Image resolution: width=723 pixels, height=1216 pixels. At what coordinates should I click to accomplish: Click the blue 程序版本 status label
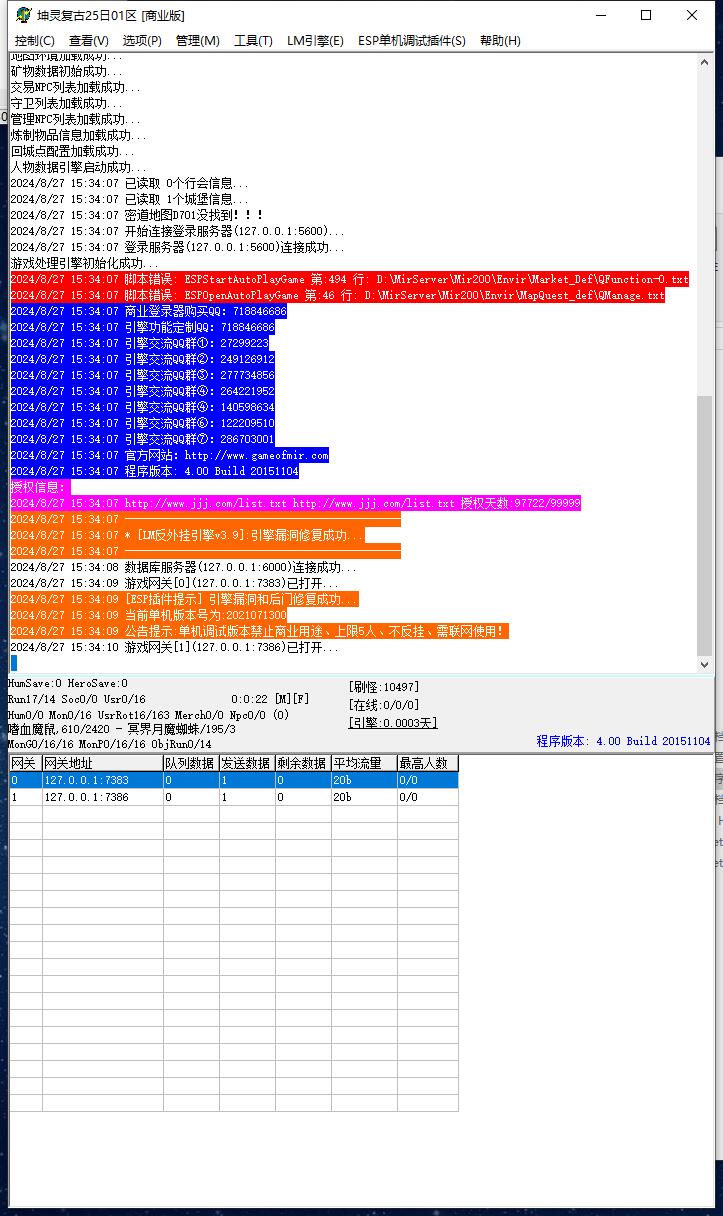(623, 741)
